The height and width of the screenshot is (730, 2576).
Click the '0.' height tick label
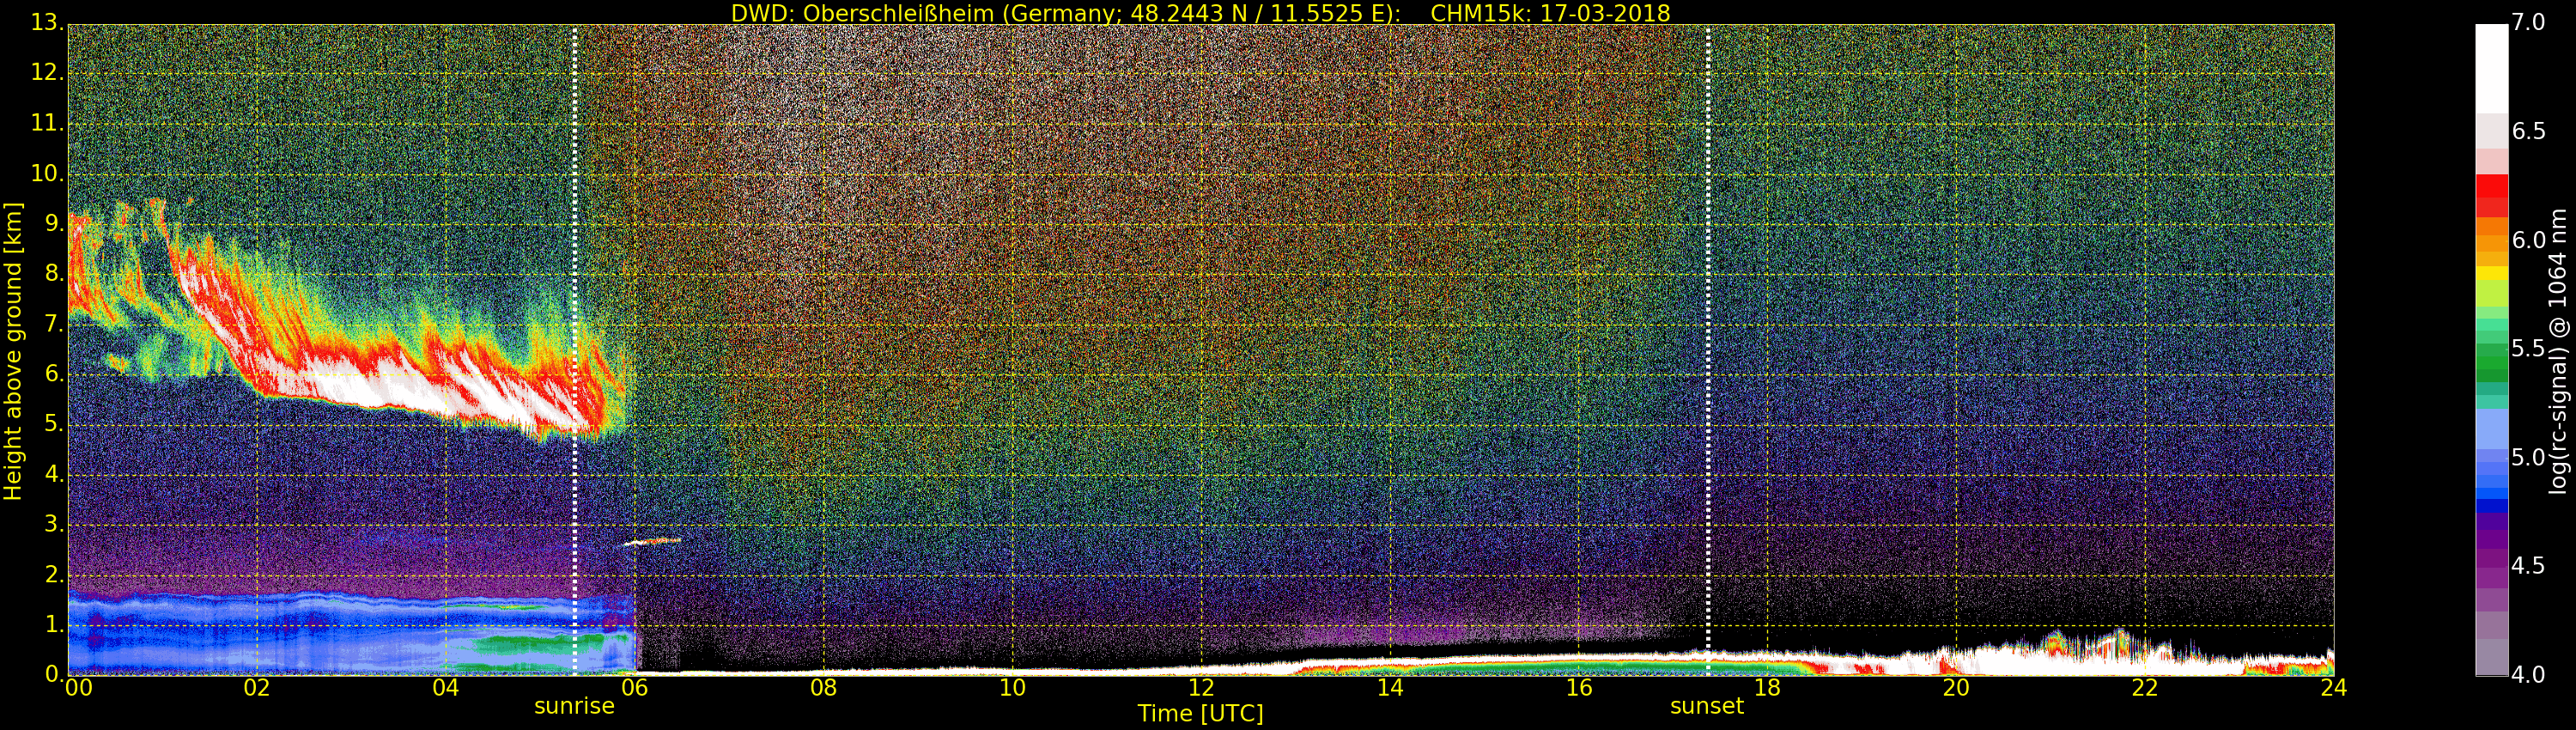tap(53, 674)
